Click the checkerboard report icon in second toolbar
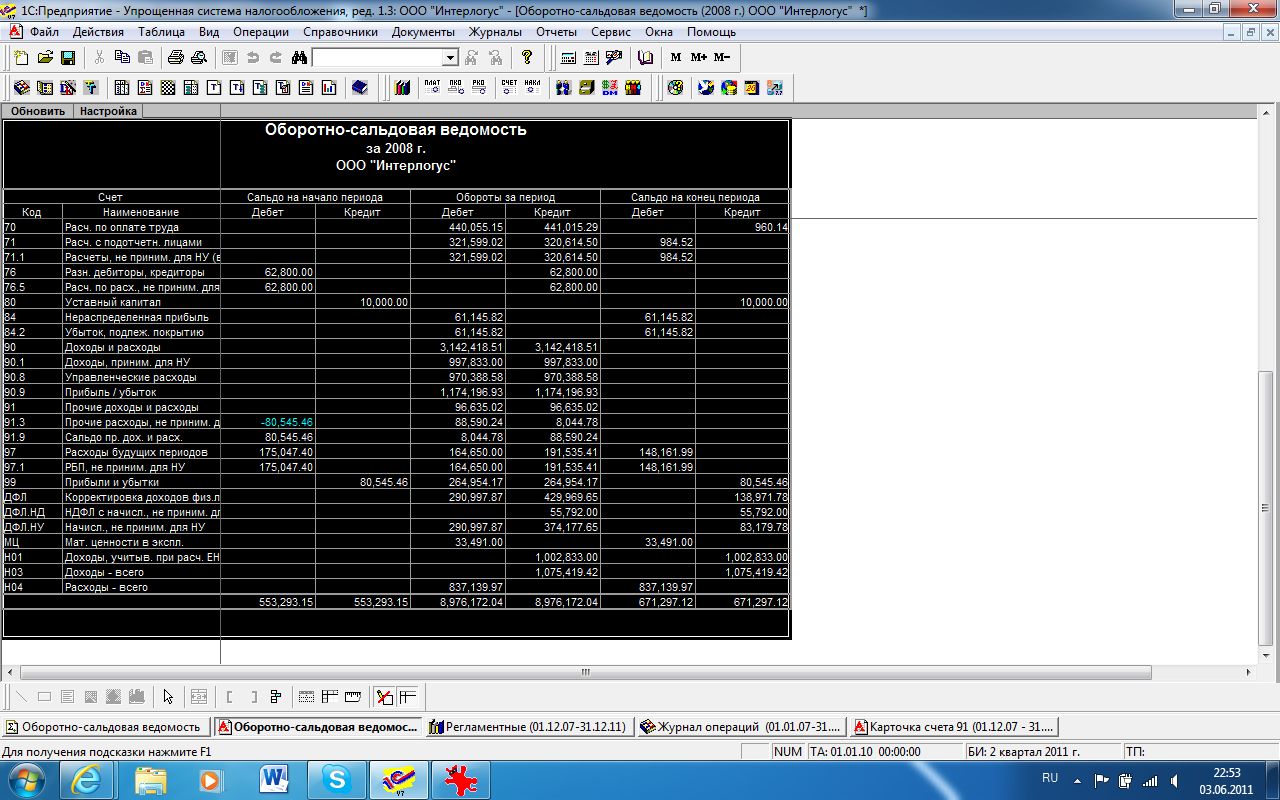 [x=168, y=87]
